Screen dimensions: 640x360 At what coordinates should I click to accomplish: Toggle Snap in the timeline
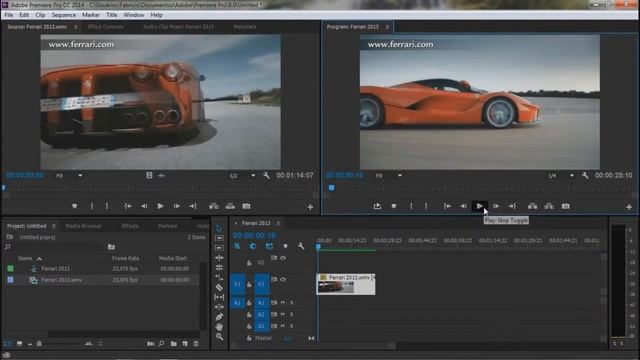click(253, 246)
